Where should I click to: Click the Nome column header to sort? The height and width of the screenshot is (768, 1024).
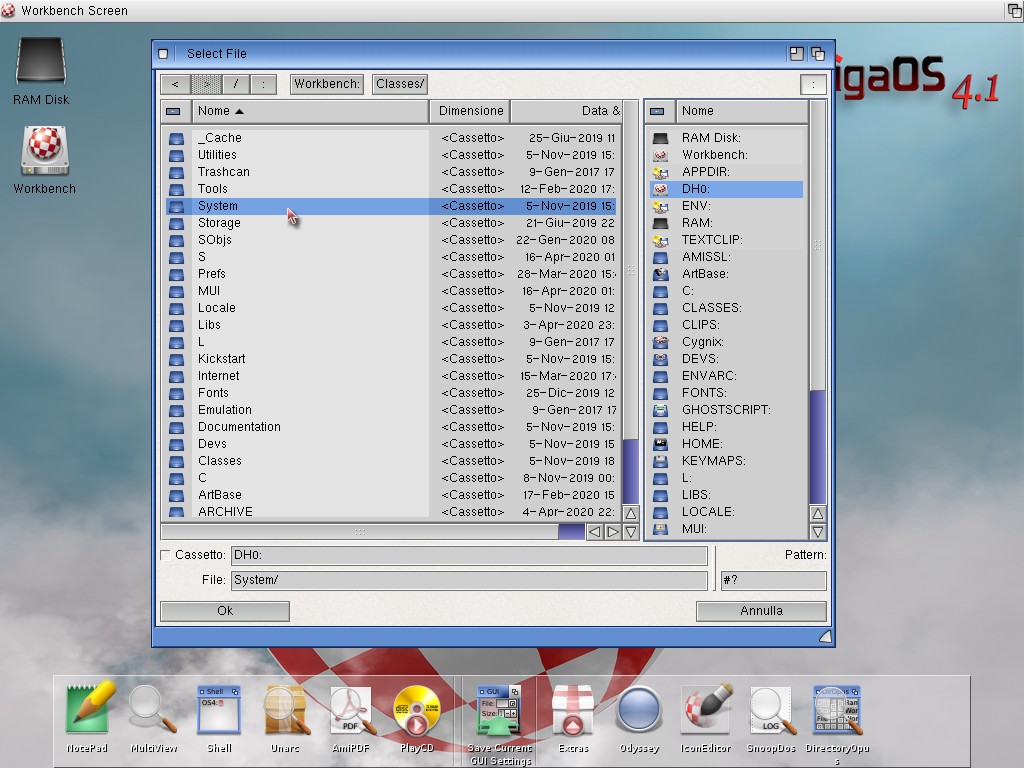click(x=308, y=111)
